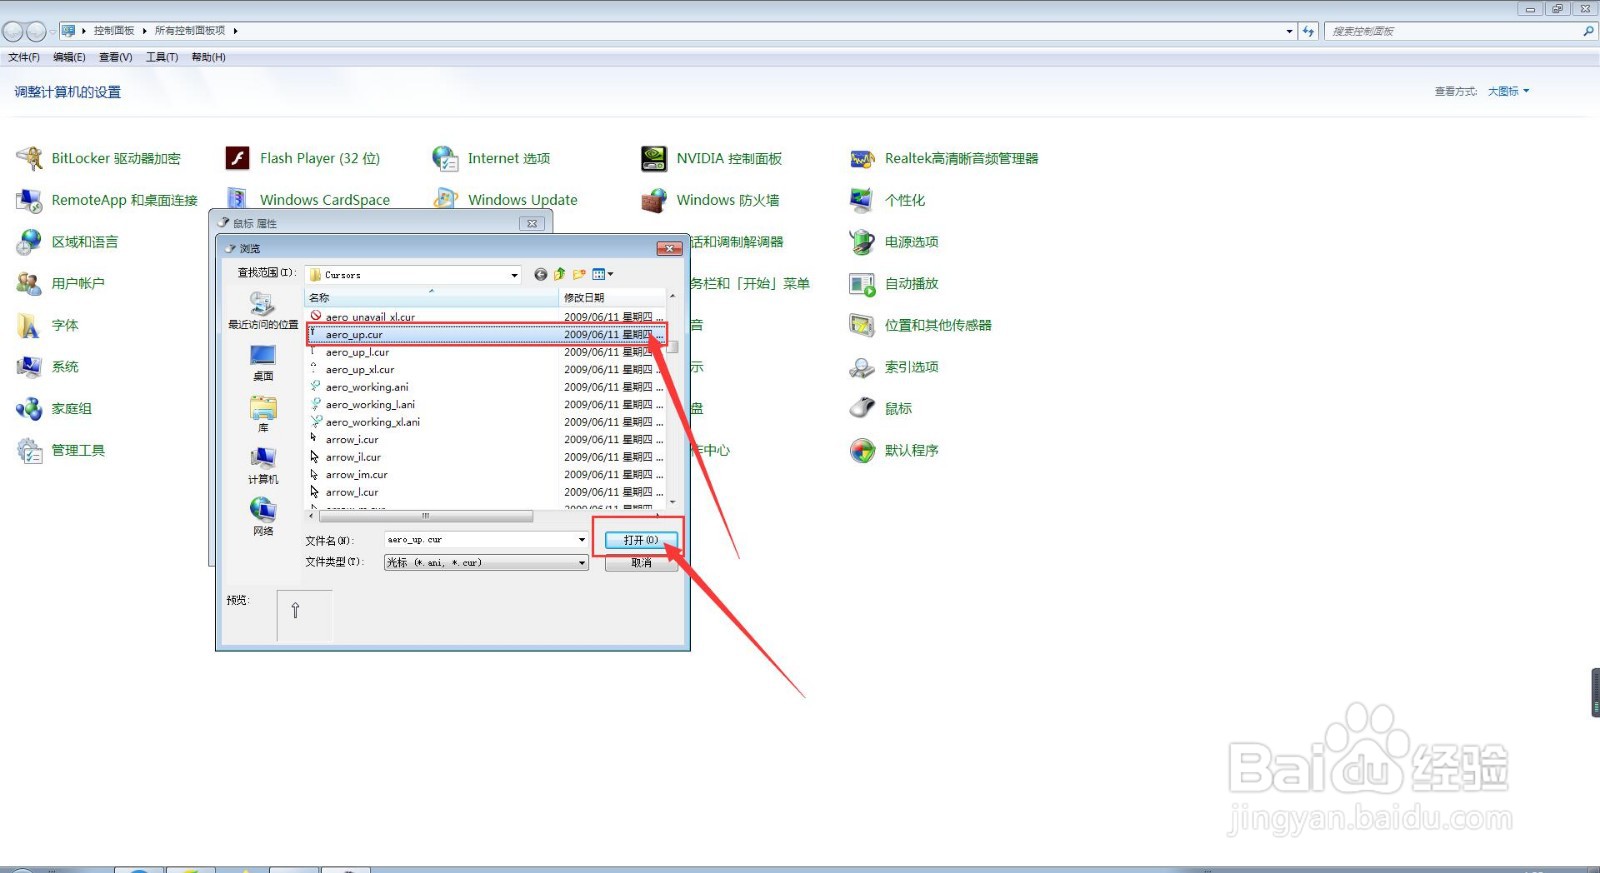
Task: Open 用户帐户 item
Action: [60, 284]
